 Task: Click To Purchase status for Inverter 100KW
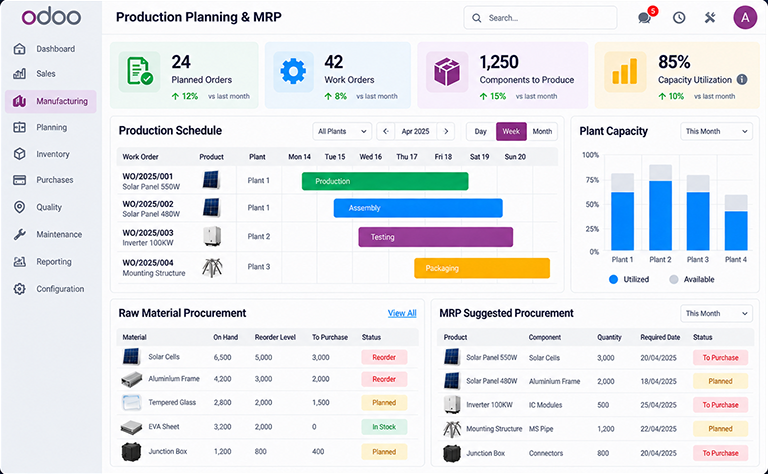click(x=720, y=404)
